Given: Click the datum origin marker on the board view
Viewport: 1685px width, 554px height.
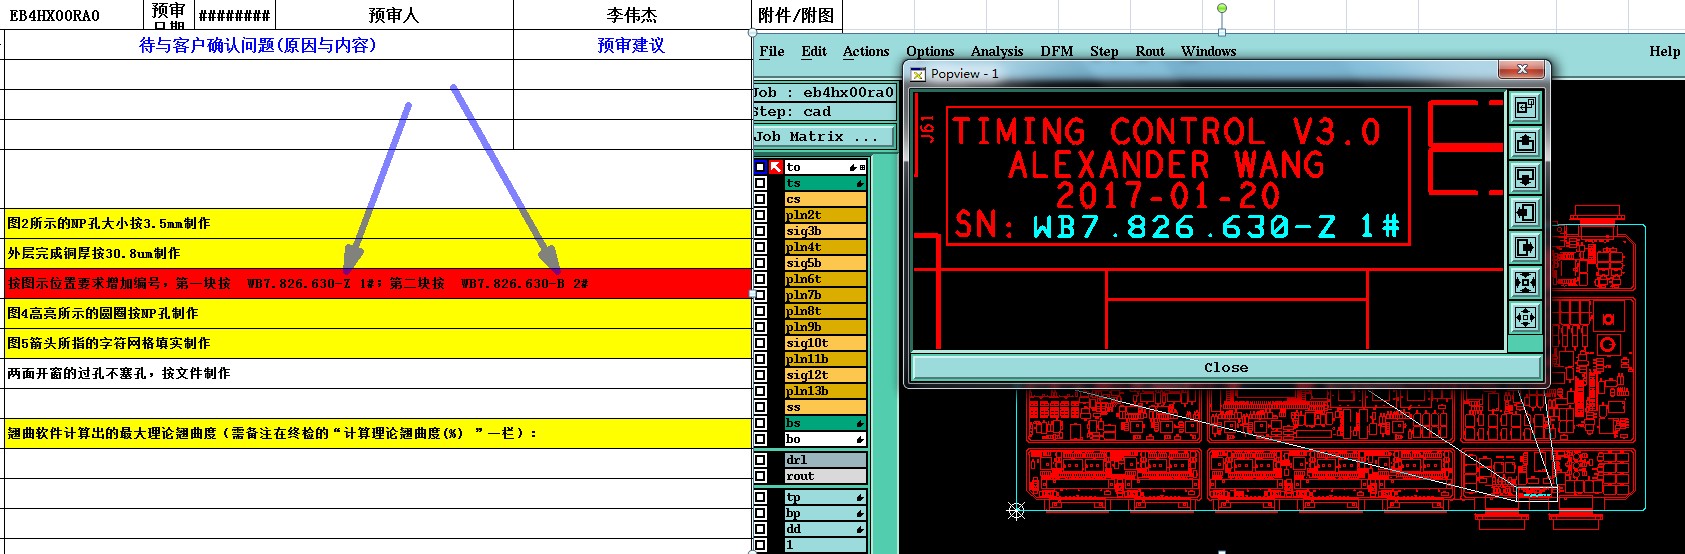Looking at the screenshot, I should pos(1016,511).
